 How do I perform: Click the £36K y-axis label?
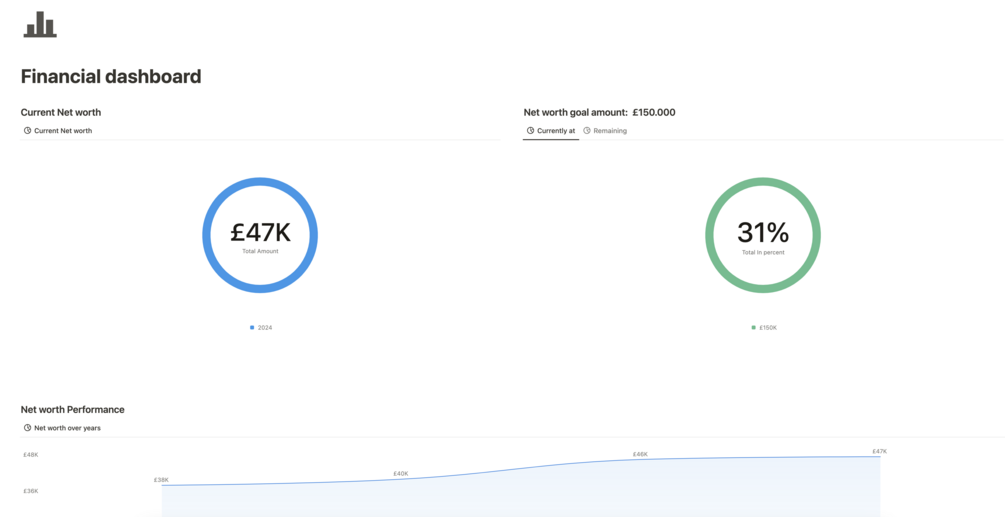31,491
